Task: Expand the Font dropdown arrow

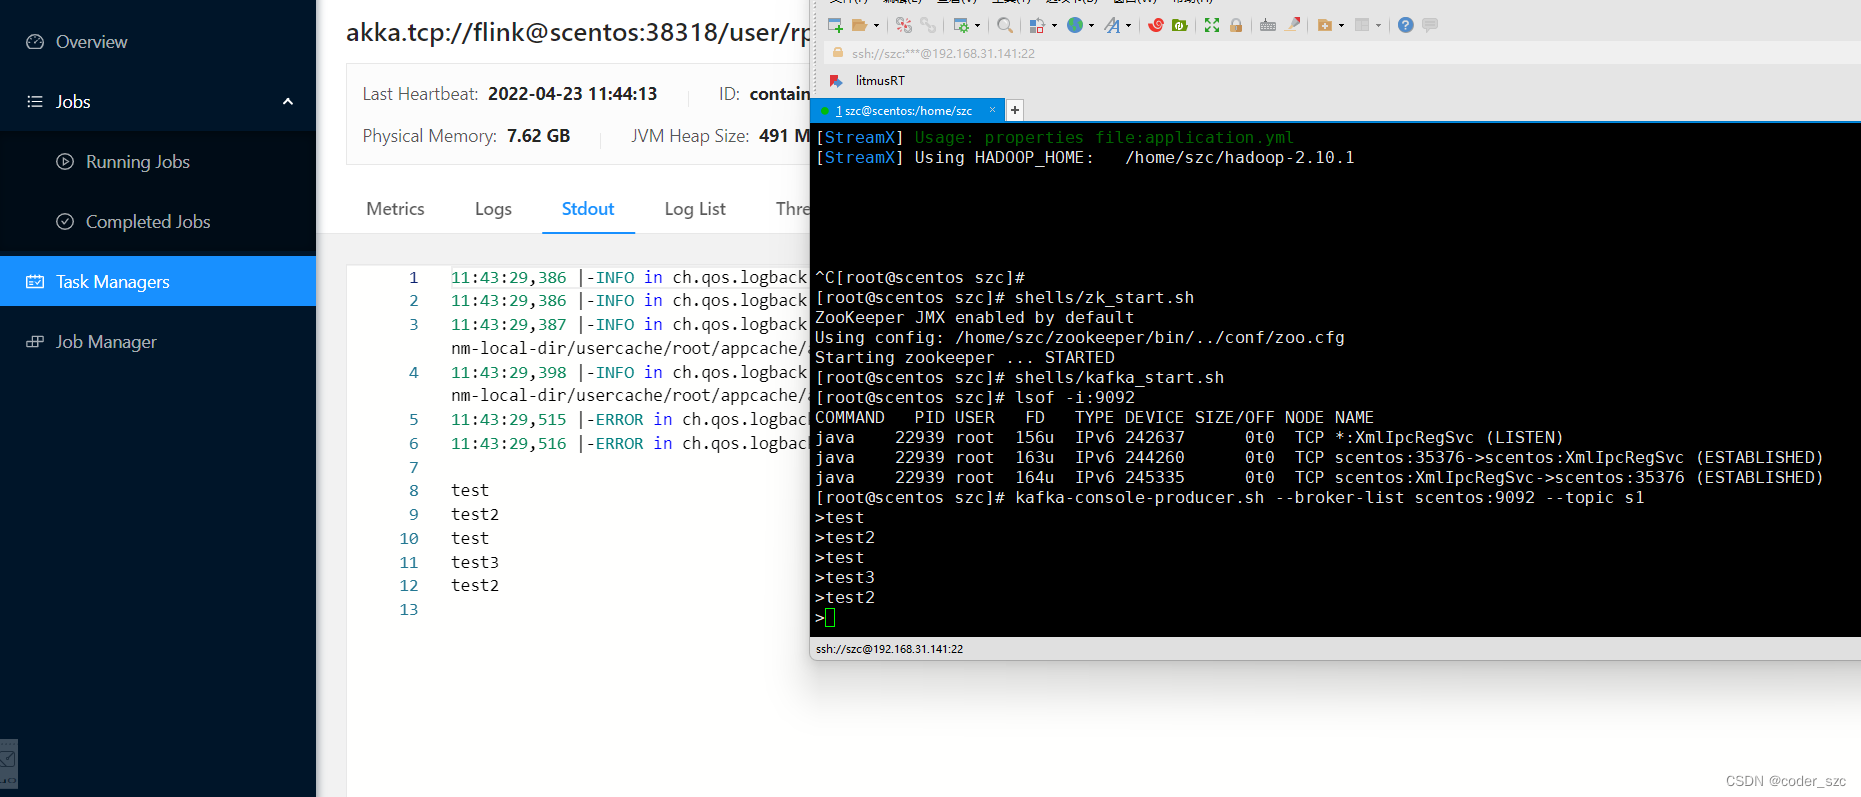Action: click(x=1128, y=26)
